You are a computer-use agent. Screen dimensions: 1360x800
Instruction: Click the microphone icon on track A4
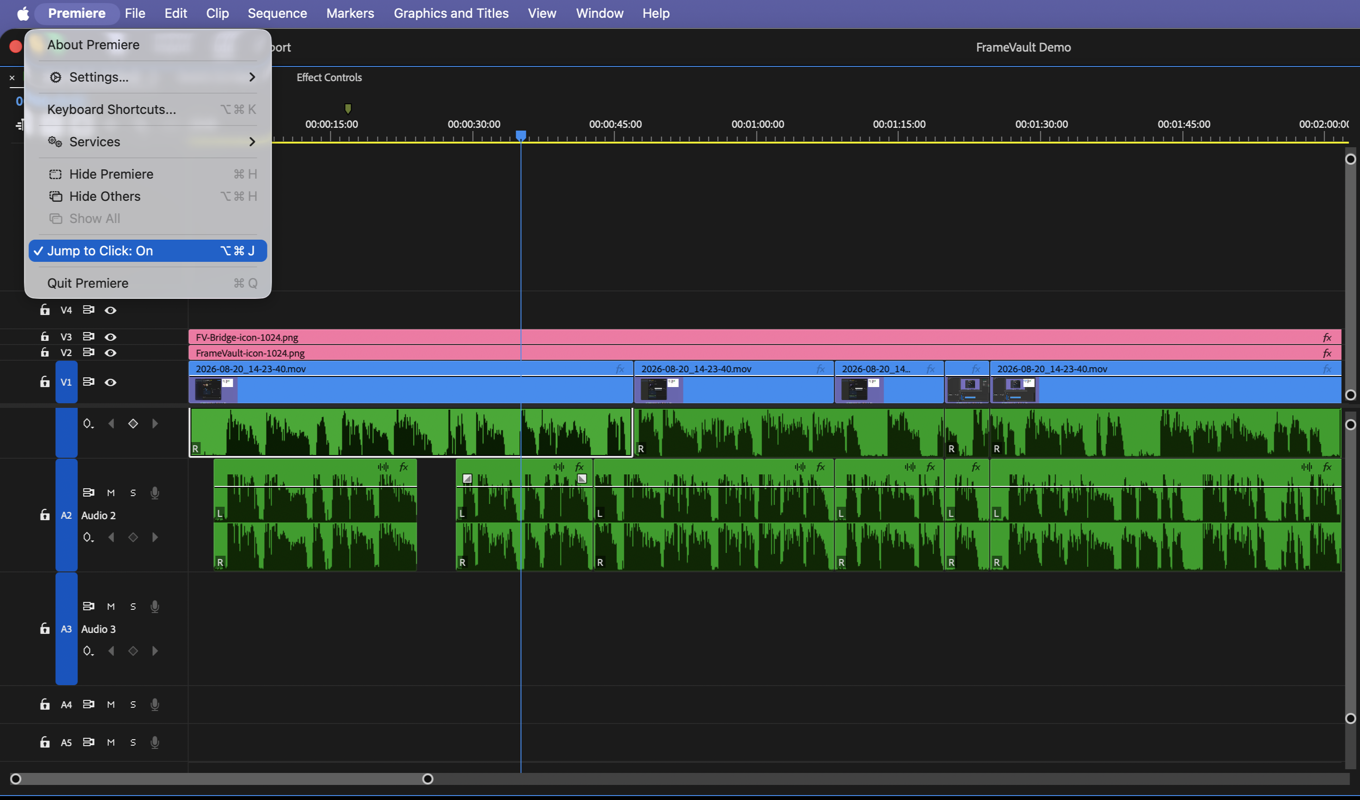tap(155, 705)
